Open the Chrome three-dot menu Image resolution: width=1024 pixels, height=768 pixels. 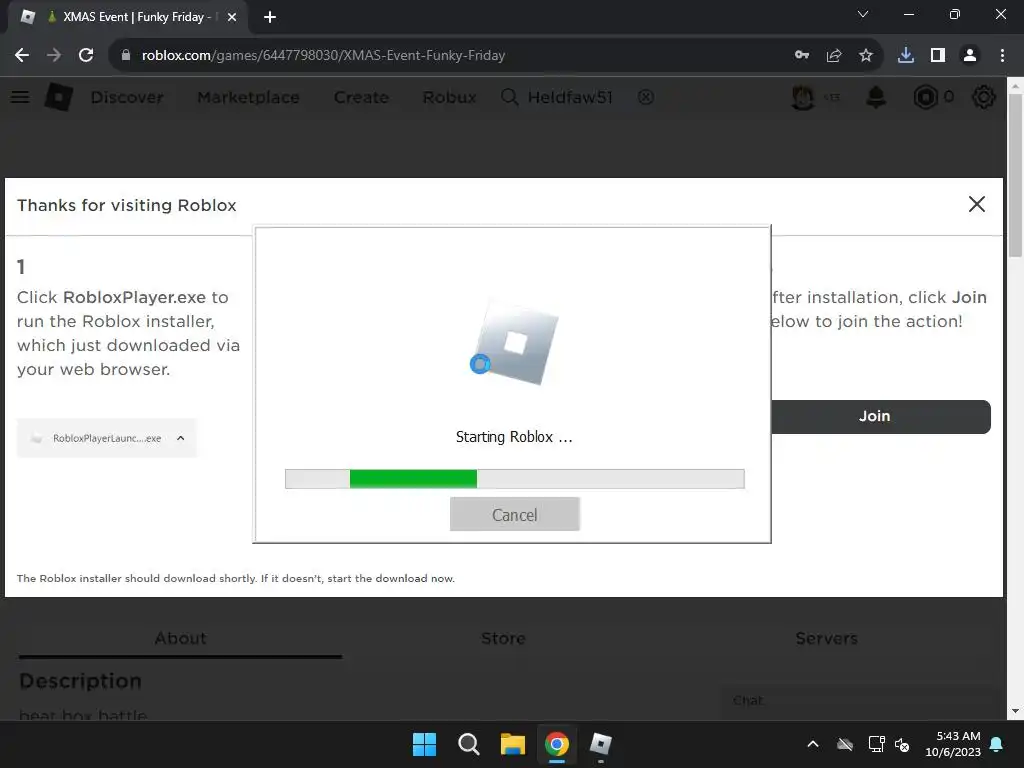[1002, 56]
